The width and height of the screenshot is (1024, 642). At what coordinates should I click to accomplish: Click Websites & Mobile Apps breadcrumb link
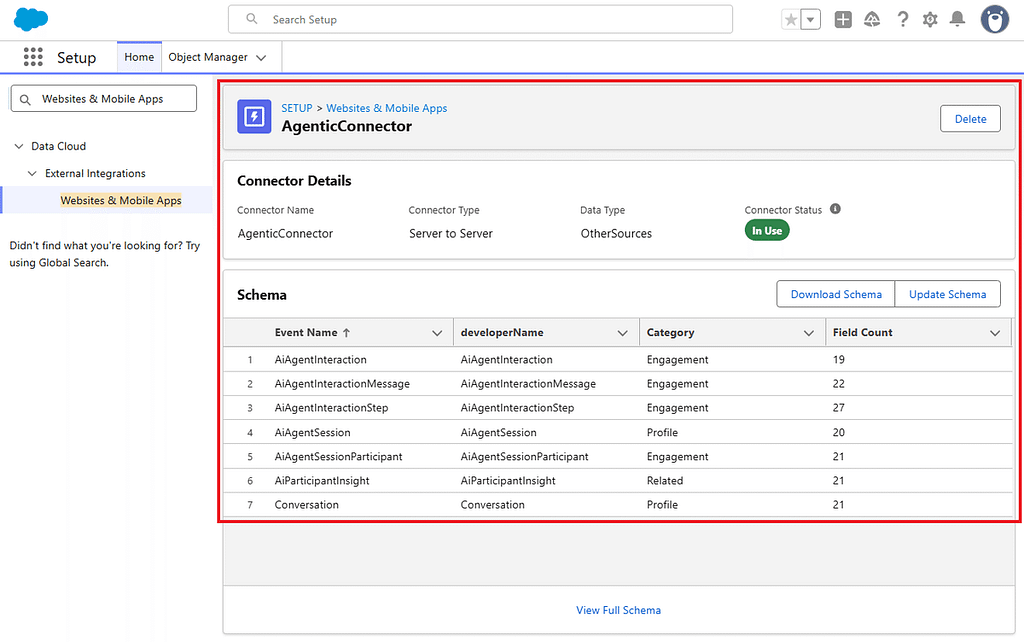click(387, 108)
